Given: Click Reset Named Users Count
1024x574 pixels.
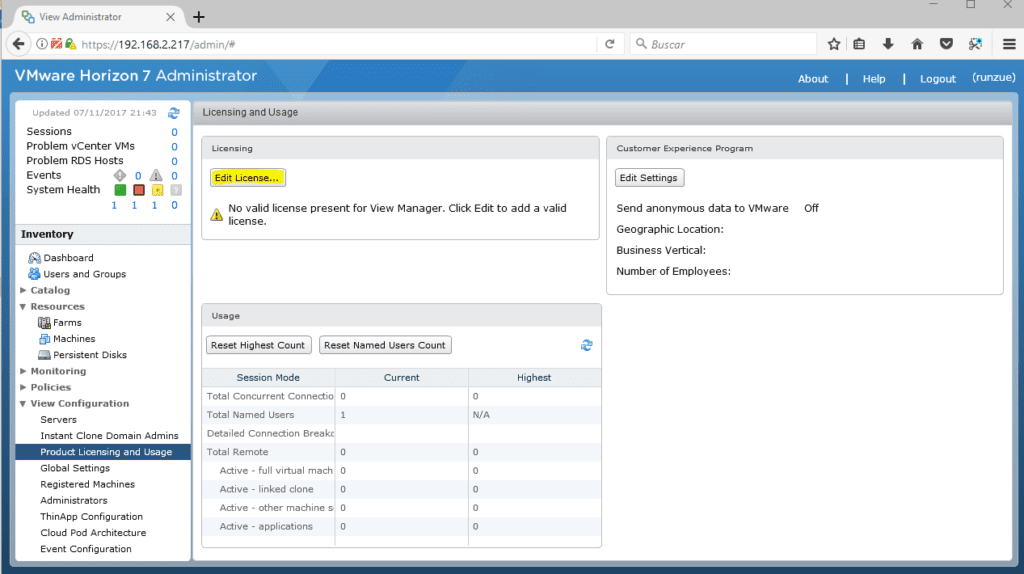Looking at the screenshot, I should click(385, 345).
